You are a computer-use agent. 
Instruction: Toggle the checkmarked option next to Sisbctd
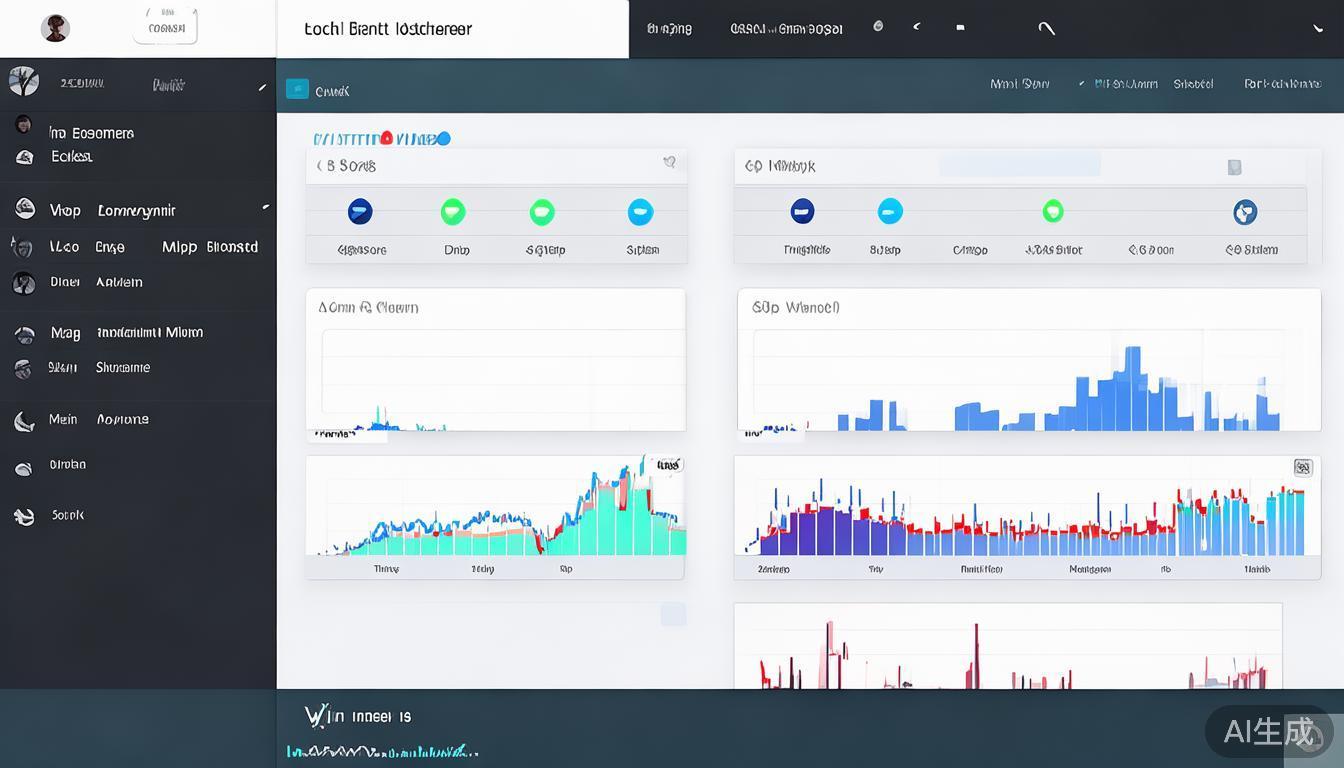[1083, 84]
